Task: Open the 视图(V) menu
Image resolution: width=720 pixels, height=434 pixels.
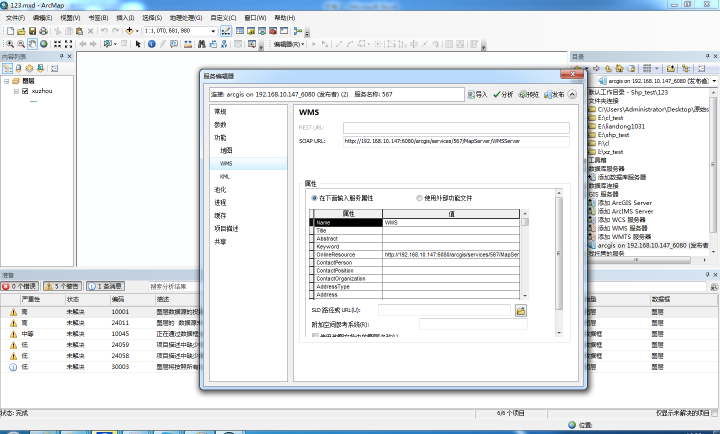Action: point(70,18)
